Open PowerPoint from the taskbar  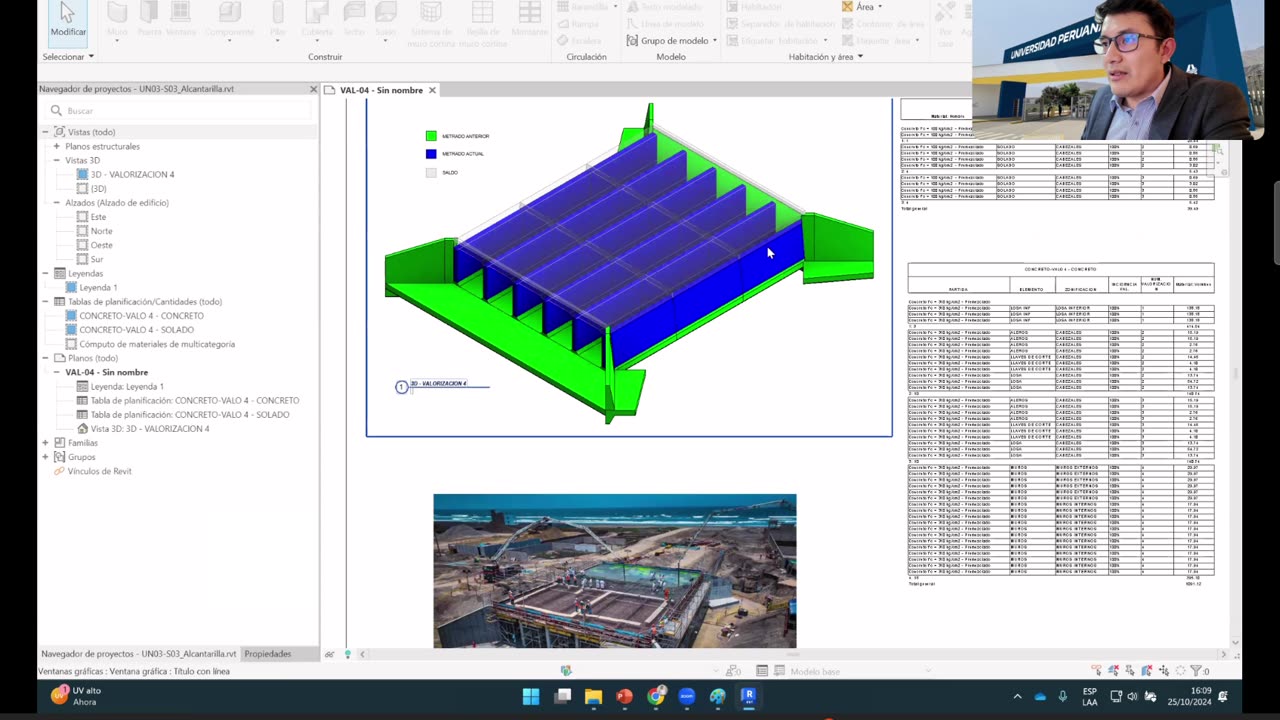(625, 696)
